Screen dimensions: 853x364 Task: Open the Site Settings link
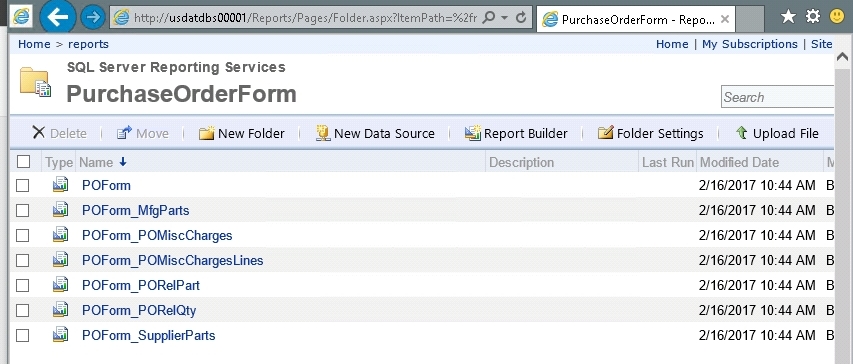pyautogui.click(x=822, y=44)
